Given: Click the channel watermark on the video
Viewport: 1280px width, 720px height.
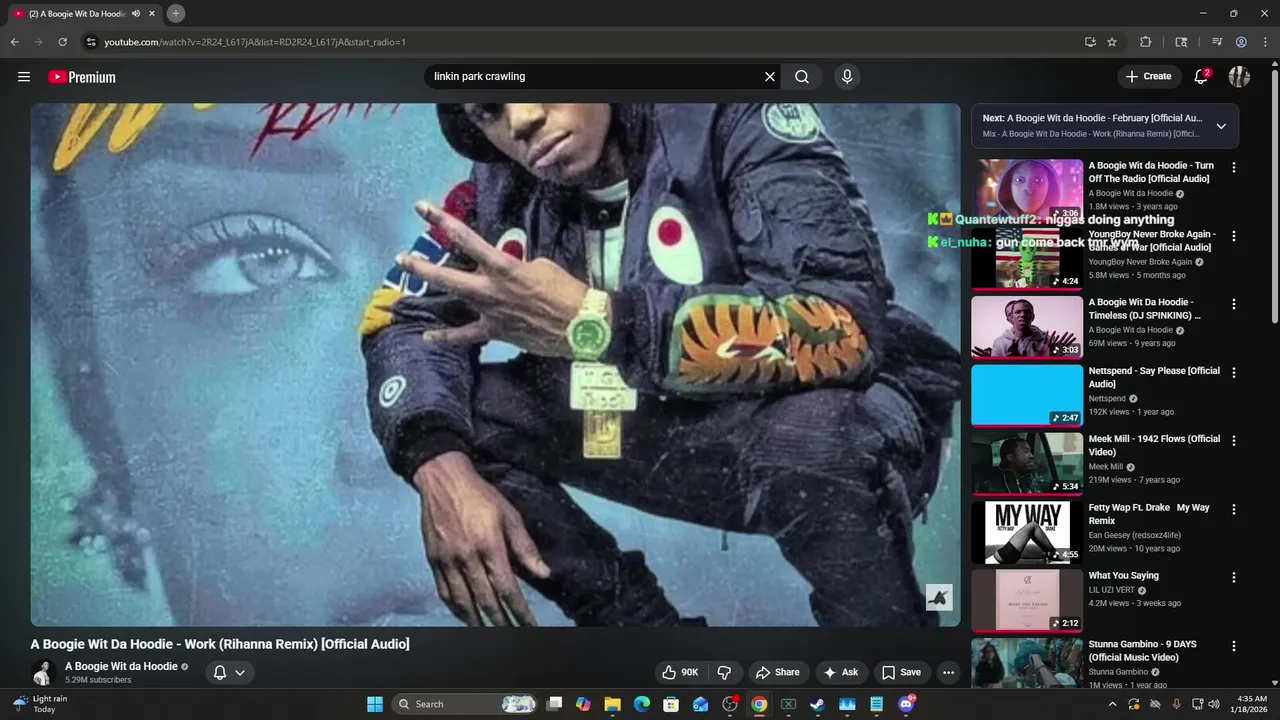Looking at the screenshot, I should [938, 597].
